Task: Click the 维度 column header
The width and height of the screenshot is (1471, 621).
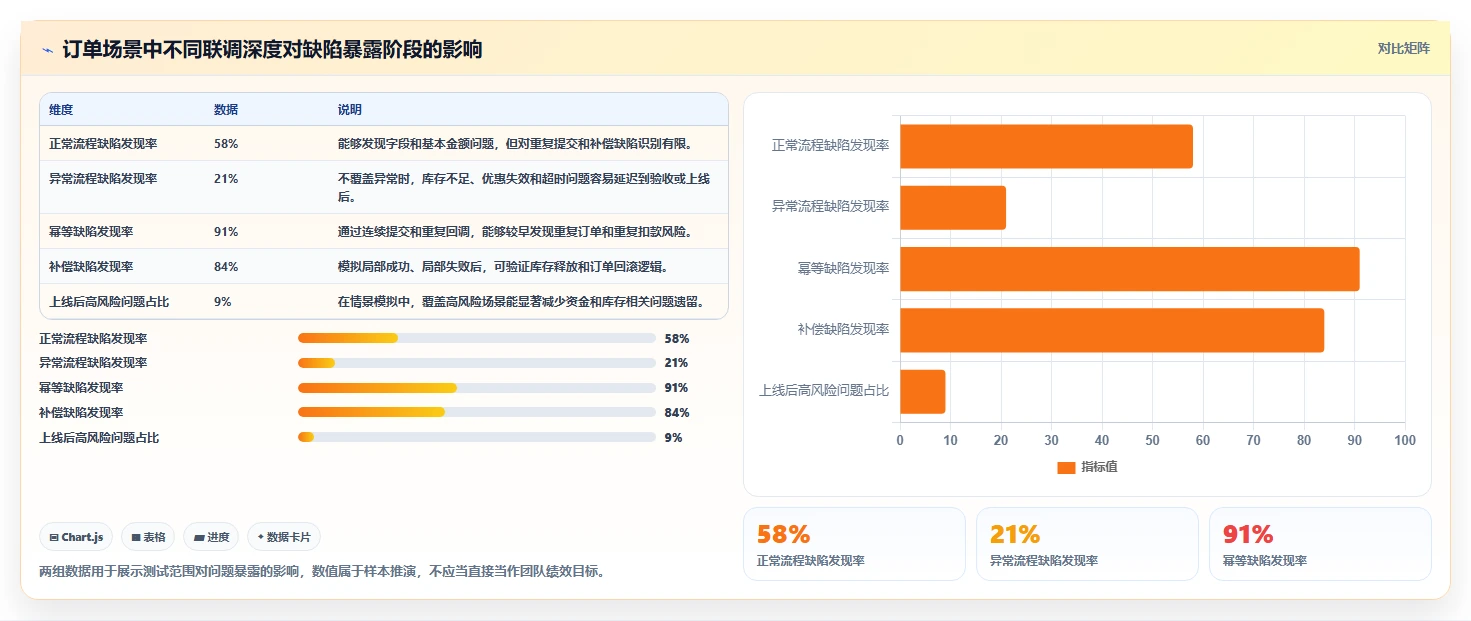Action: pos(61,109)
